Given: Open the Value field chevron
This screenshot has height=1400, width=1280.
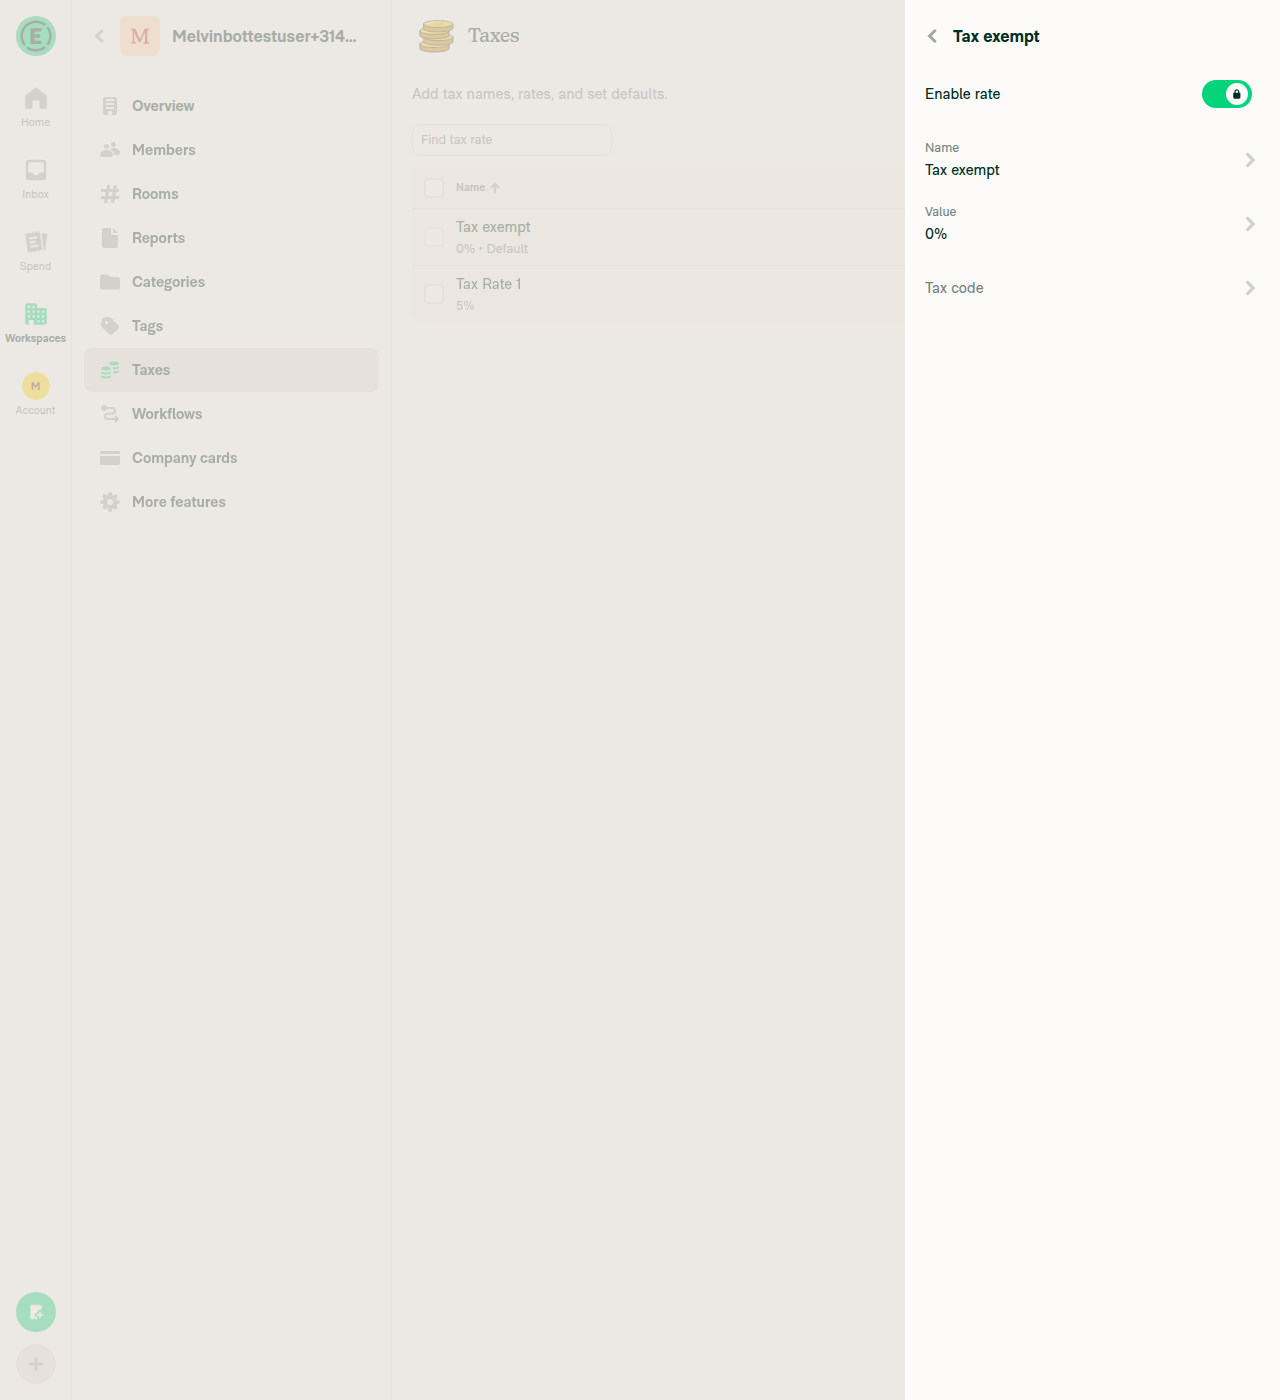Looking at the screenshot, I should [x=1250, y=224].
